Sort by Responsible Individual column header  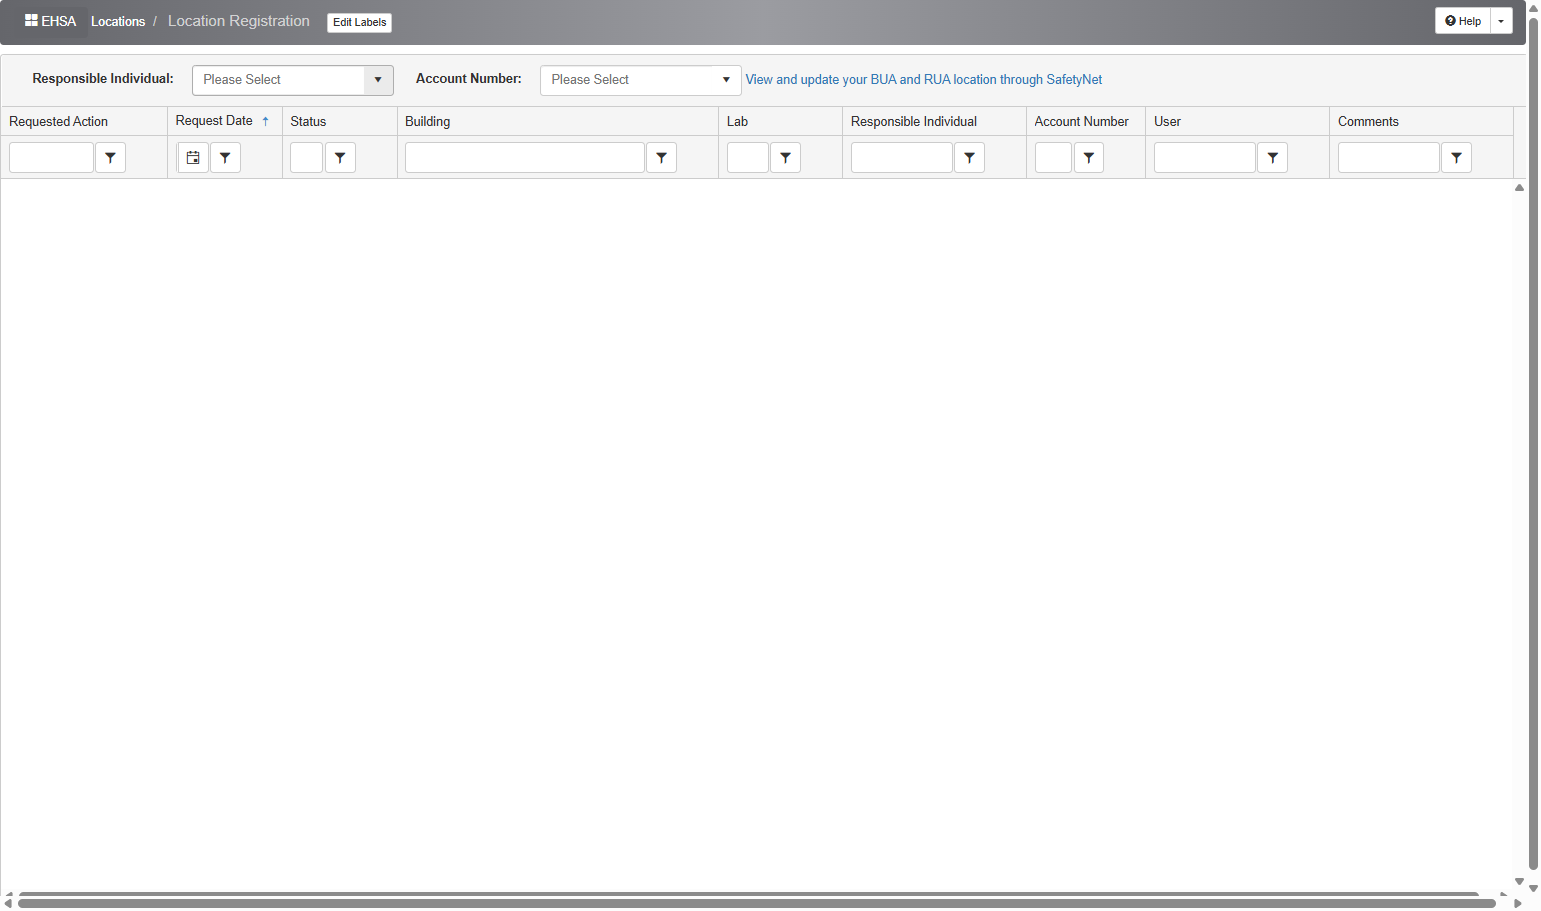coord(914,121)
